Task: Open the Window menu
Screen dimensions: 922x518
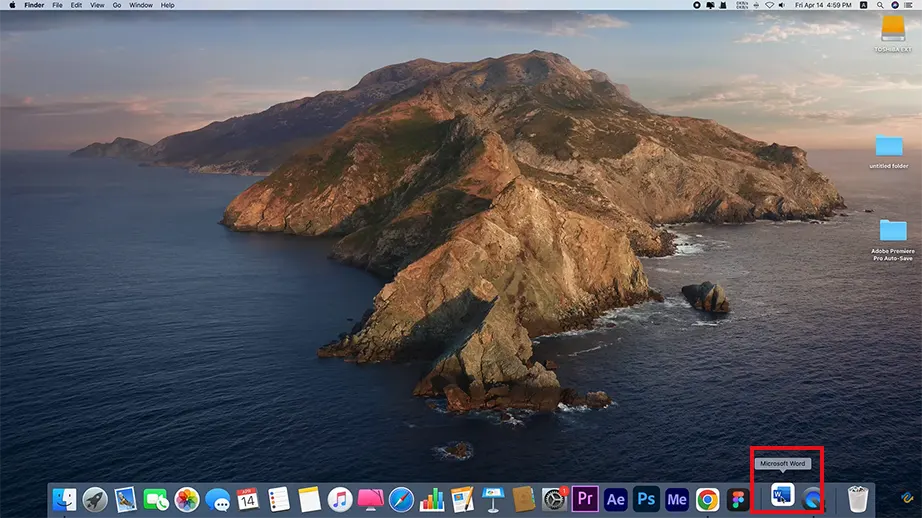Action: click(x=141, y=5)
